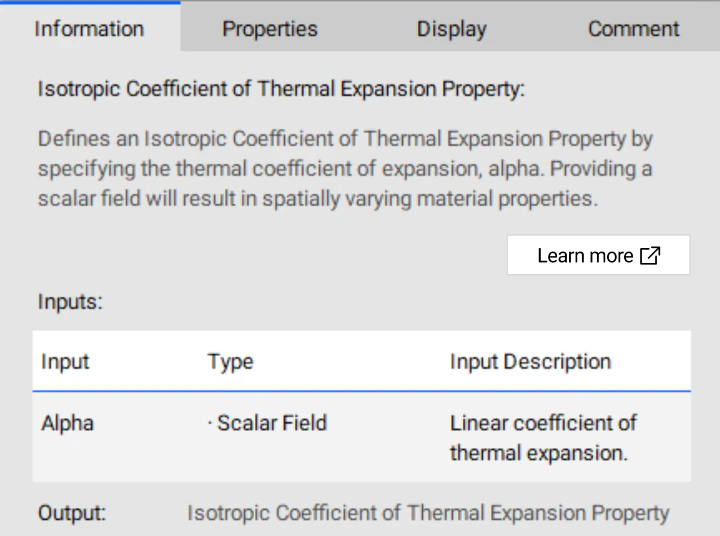Screen dimensions: 720x536
Task: Switch to the Properties tab
Action: (x=270, y=29)
